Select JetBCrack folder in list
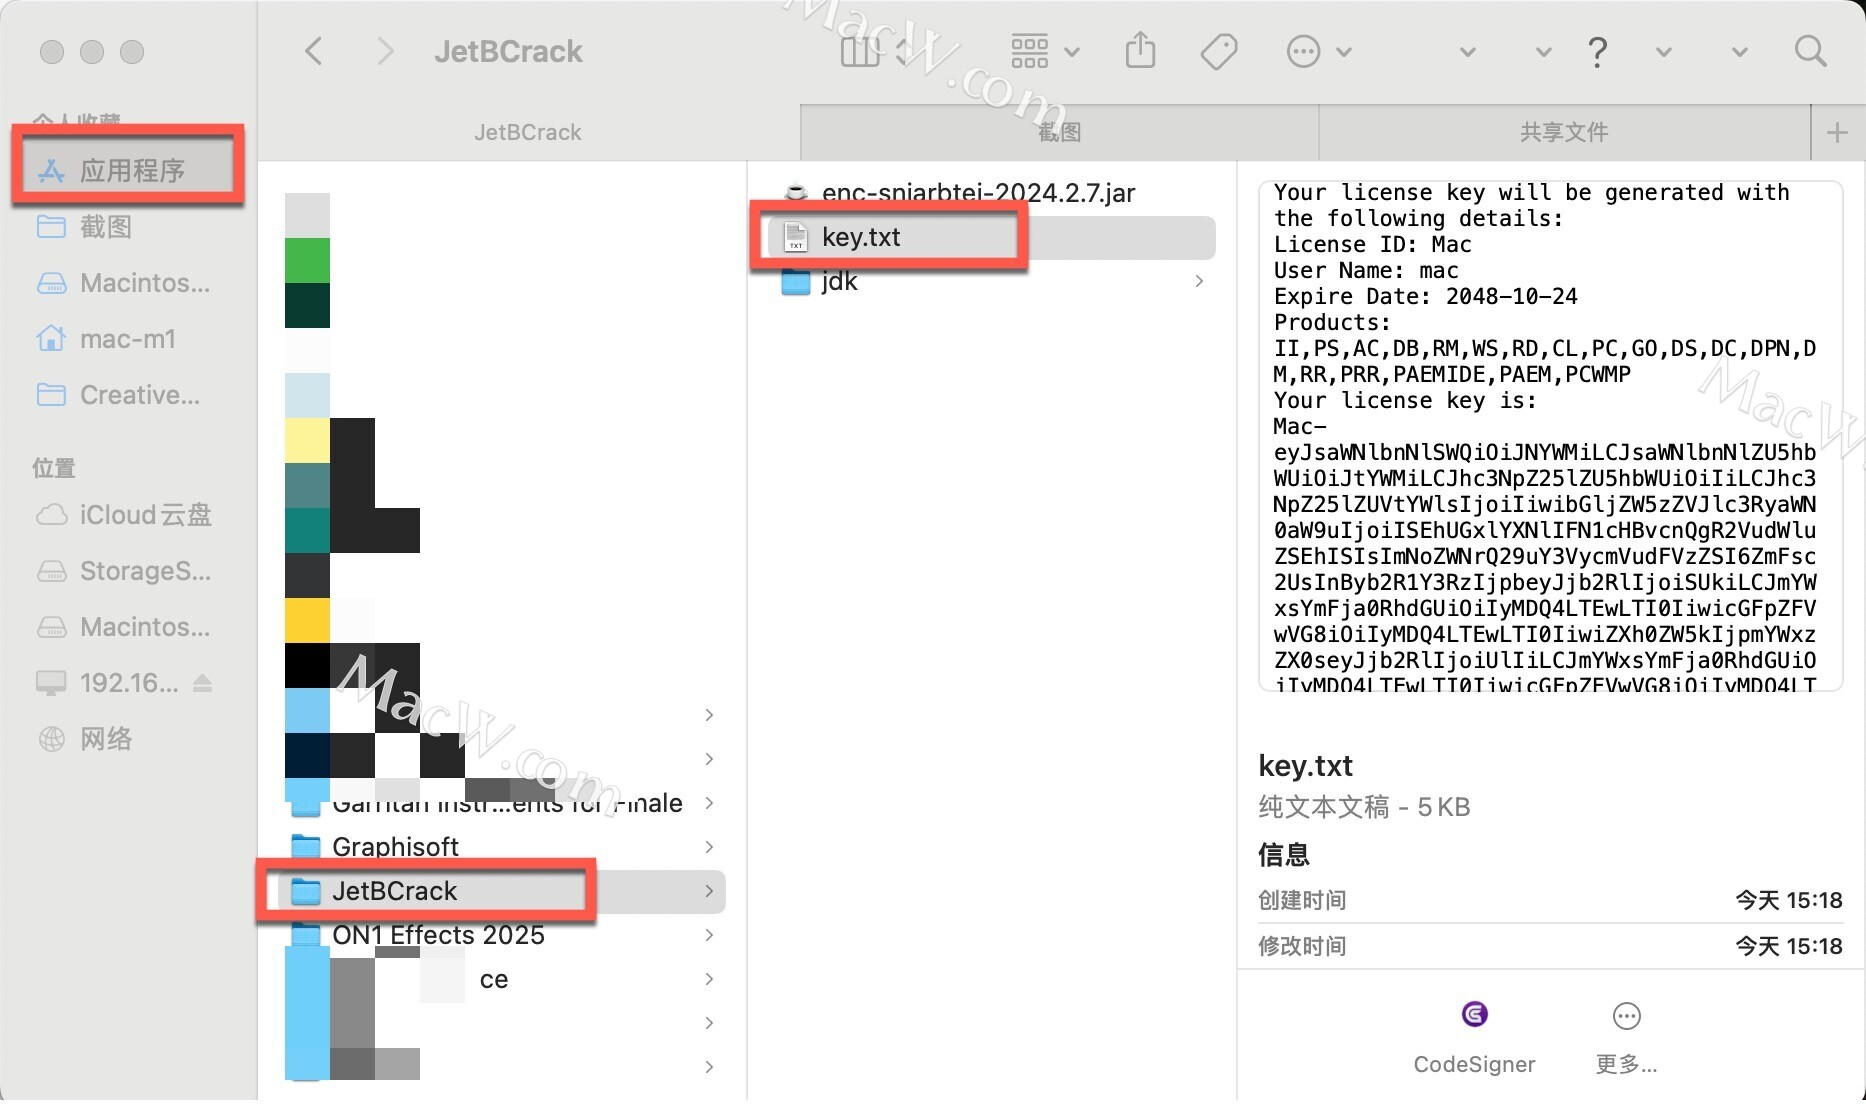1866x1108 pixels. coord(504,891)
